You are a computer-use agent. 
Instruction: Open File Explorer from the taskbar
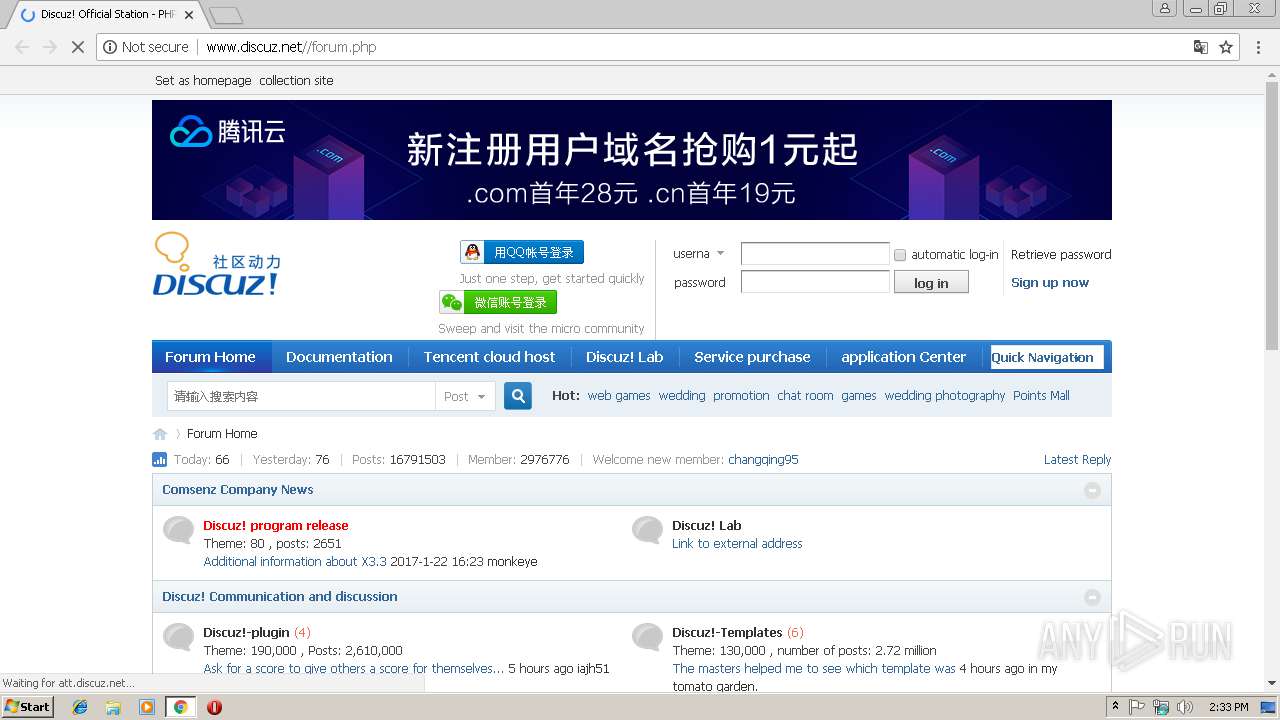[113, 707]
